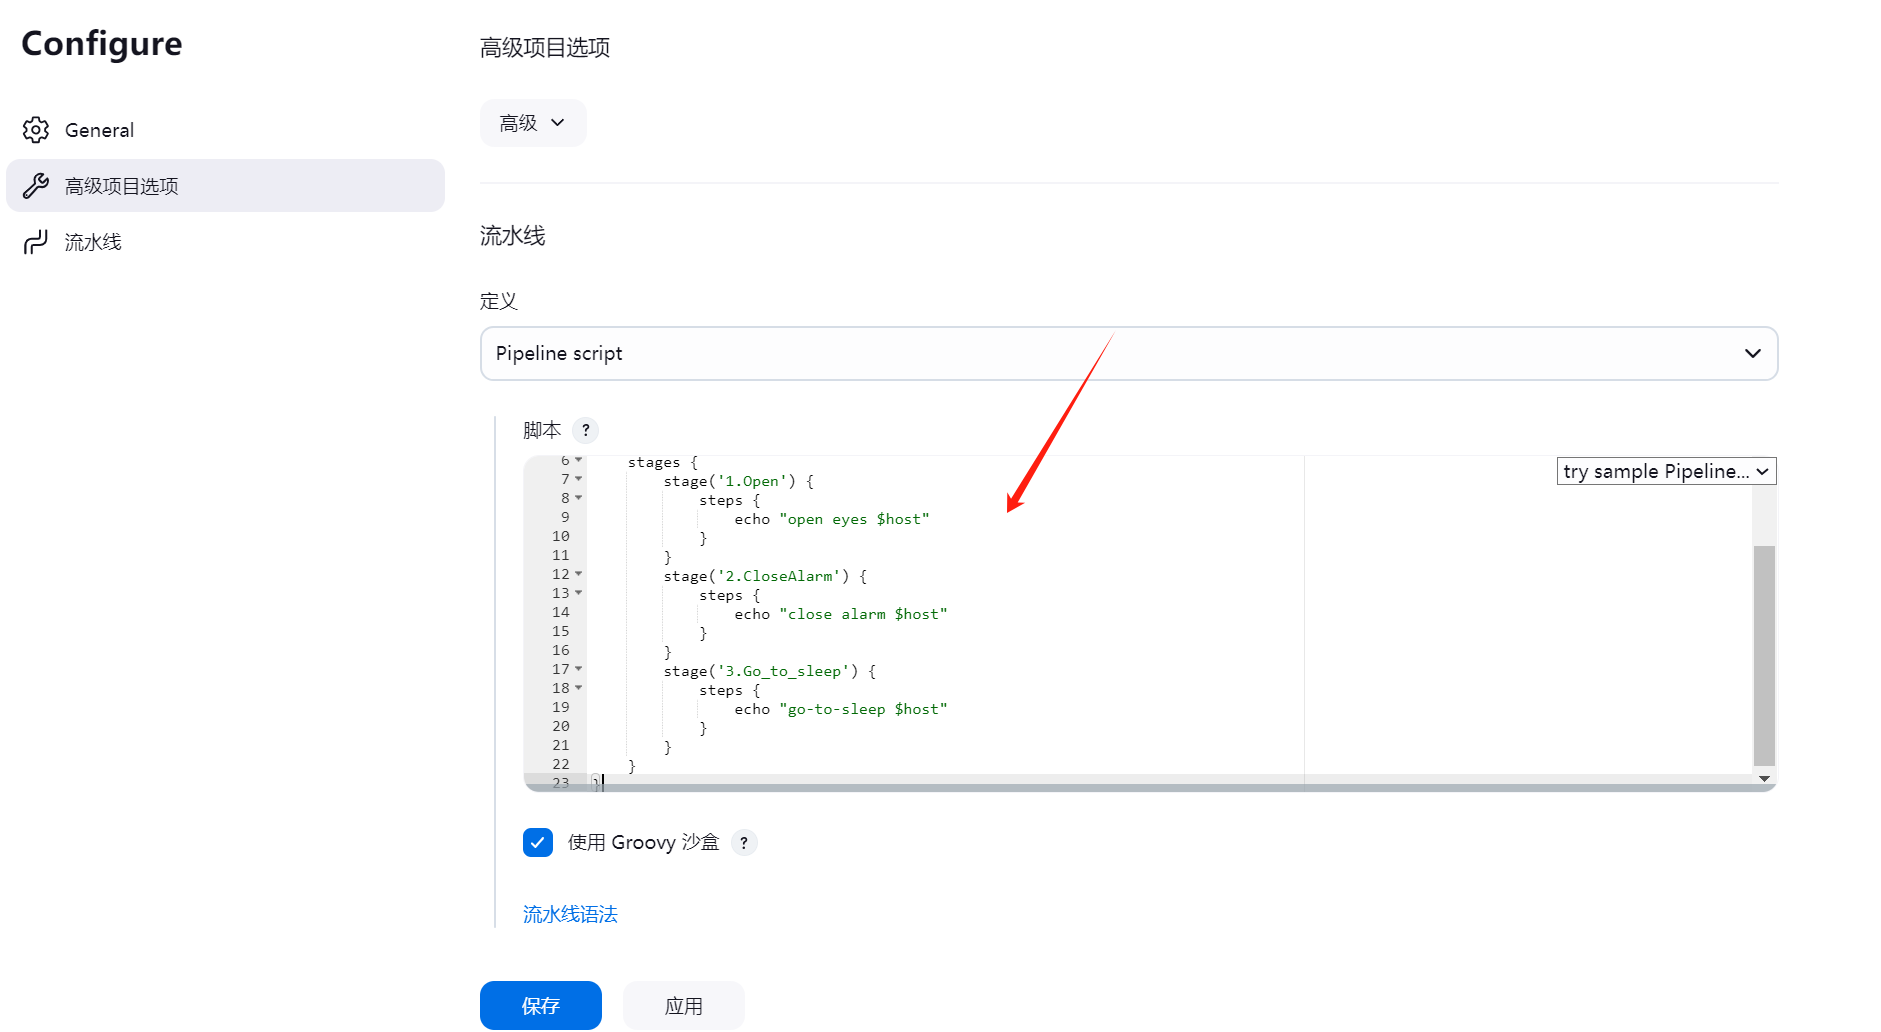Viewport: 1881px width, 1032px height.
Task: Select 高级项目选项 sidebar item
Action: tap(225, 186)
